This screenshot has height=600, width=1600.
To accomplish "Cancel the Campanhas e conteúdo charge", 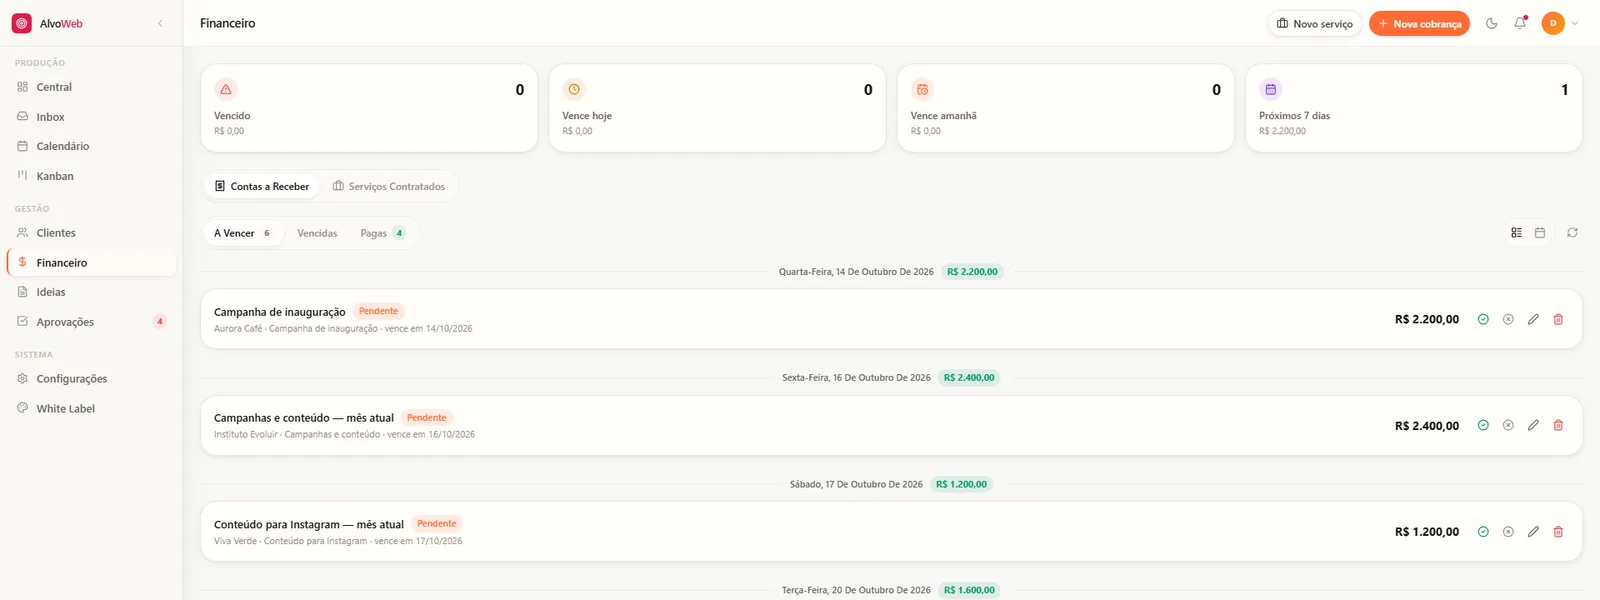I will tap(1508, 425).
